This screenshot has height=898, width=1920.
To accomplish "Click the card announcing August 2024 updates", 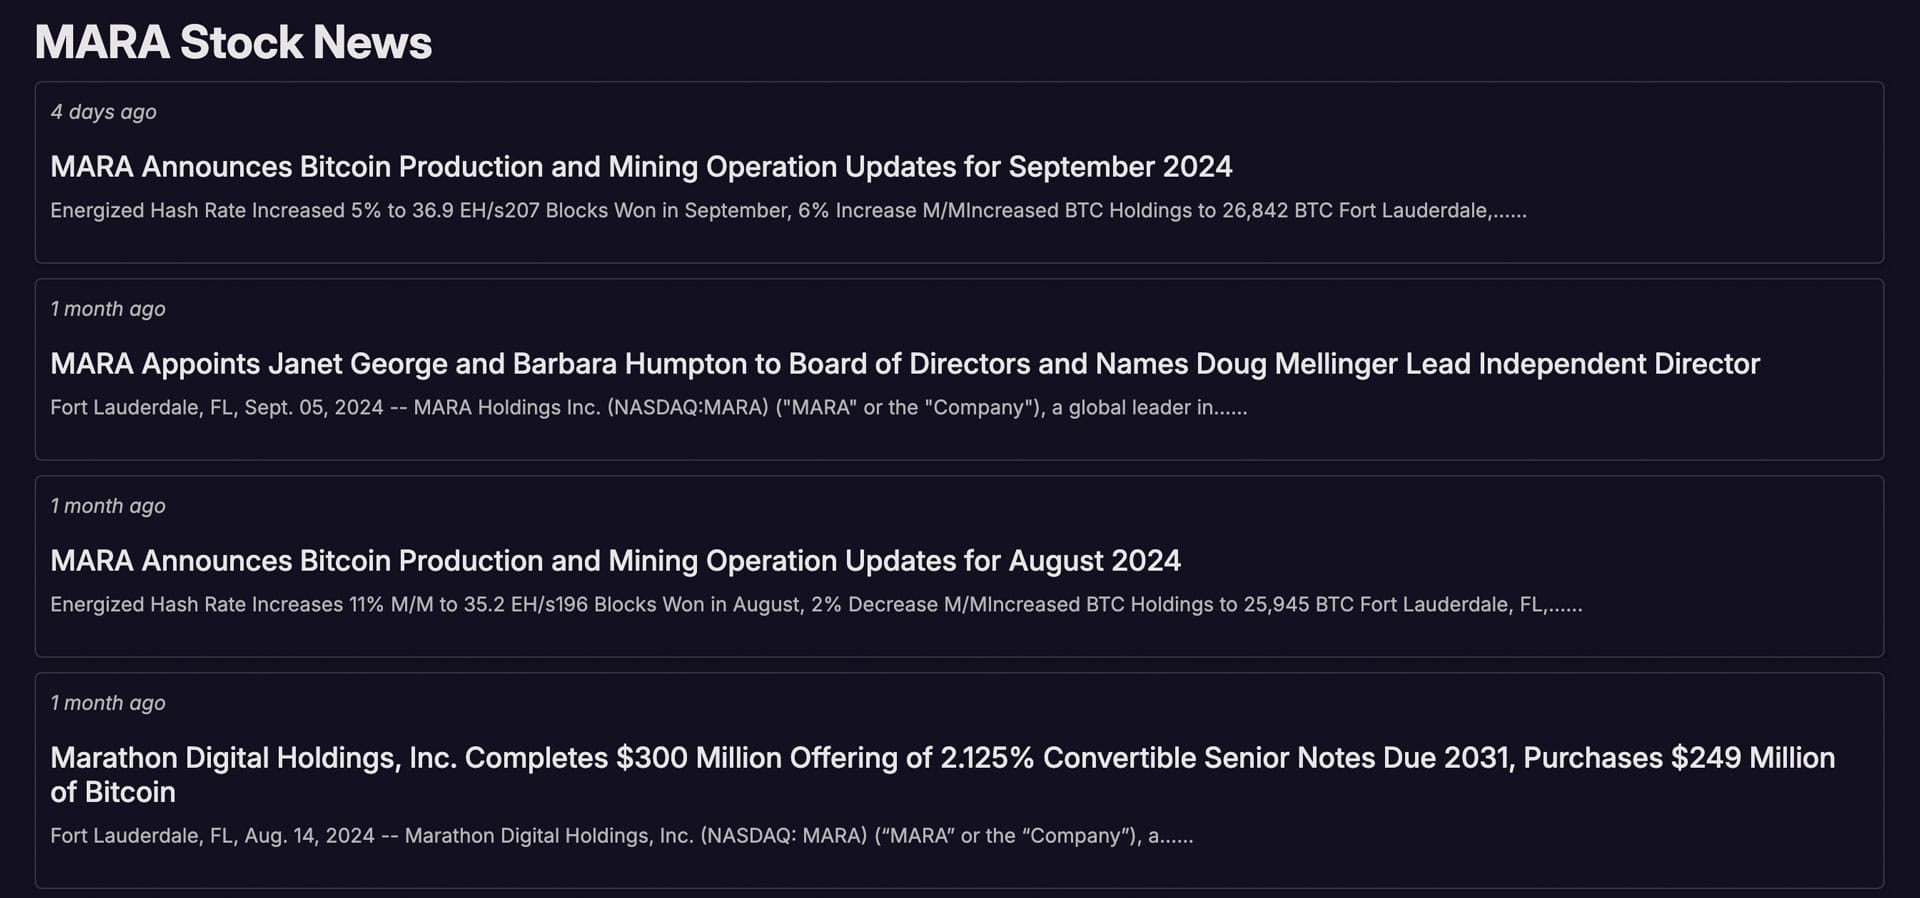I will point(960,565).
